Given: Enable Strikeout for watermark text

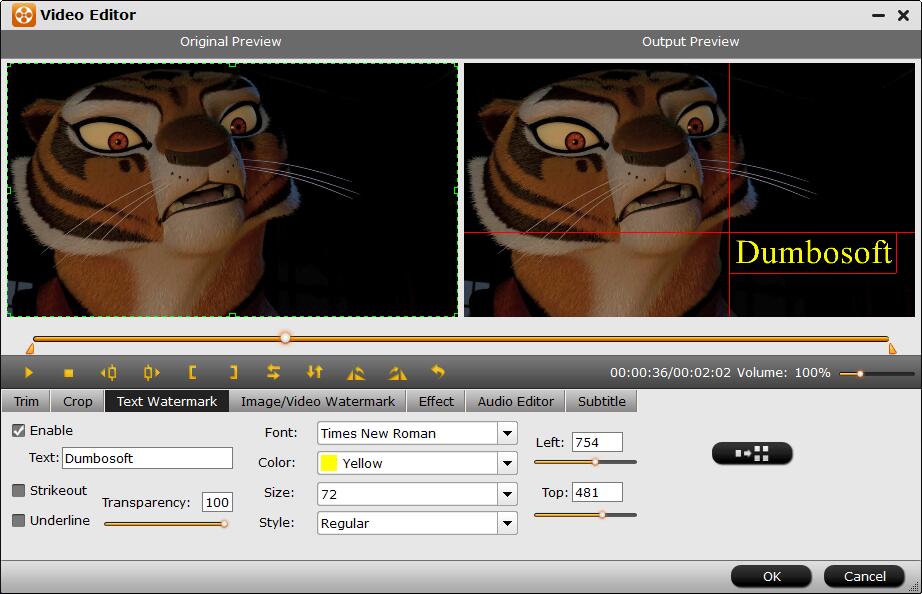Looking at the screenshot, I should 19,491.
